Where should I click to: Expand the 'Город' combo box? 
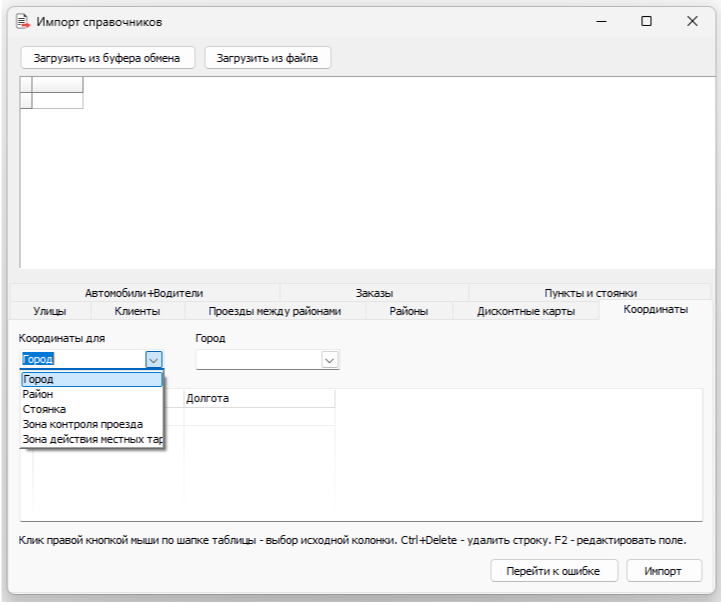tap(329, 359)
